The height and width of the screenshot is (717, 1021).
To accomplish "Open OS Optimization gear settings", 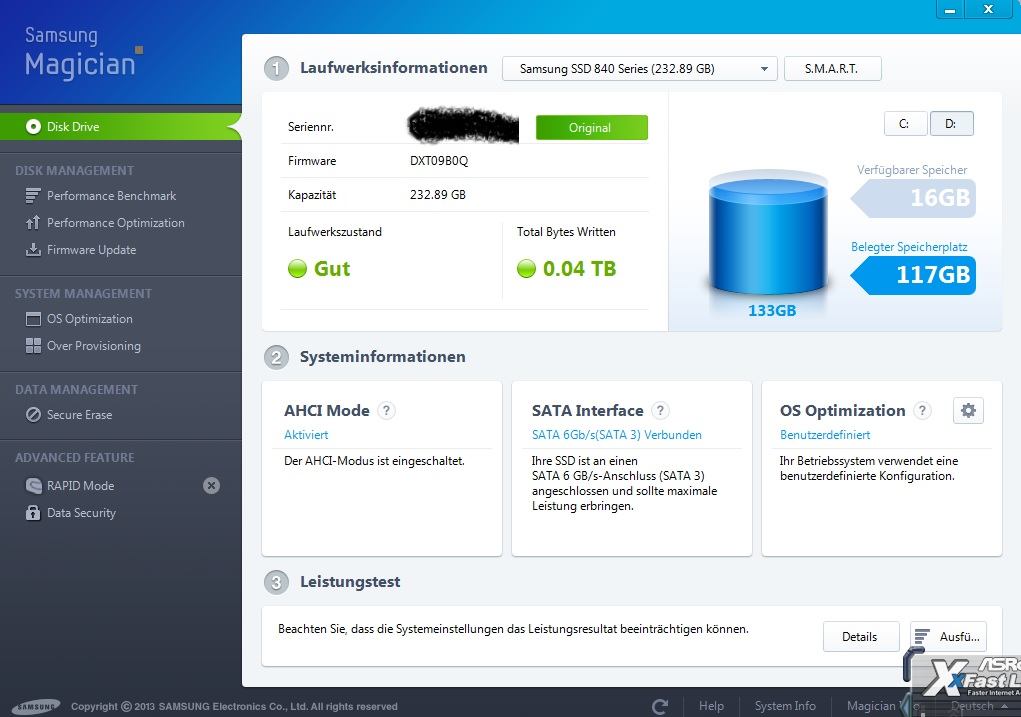I will [968, 410].
